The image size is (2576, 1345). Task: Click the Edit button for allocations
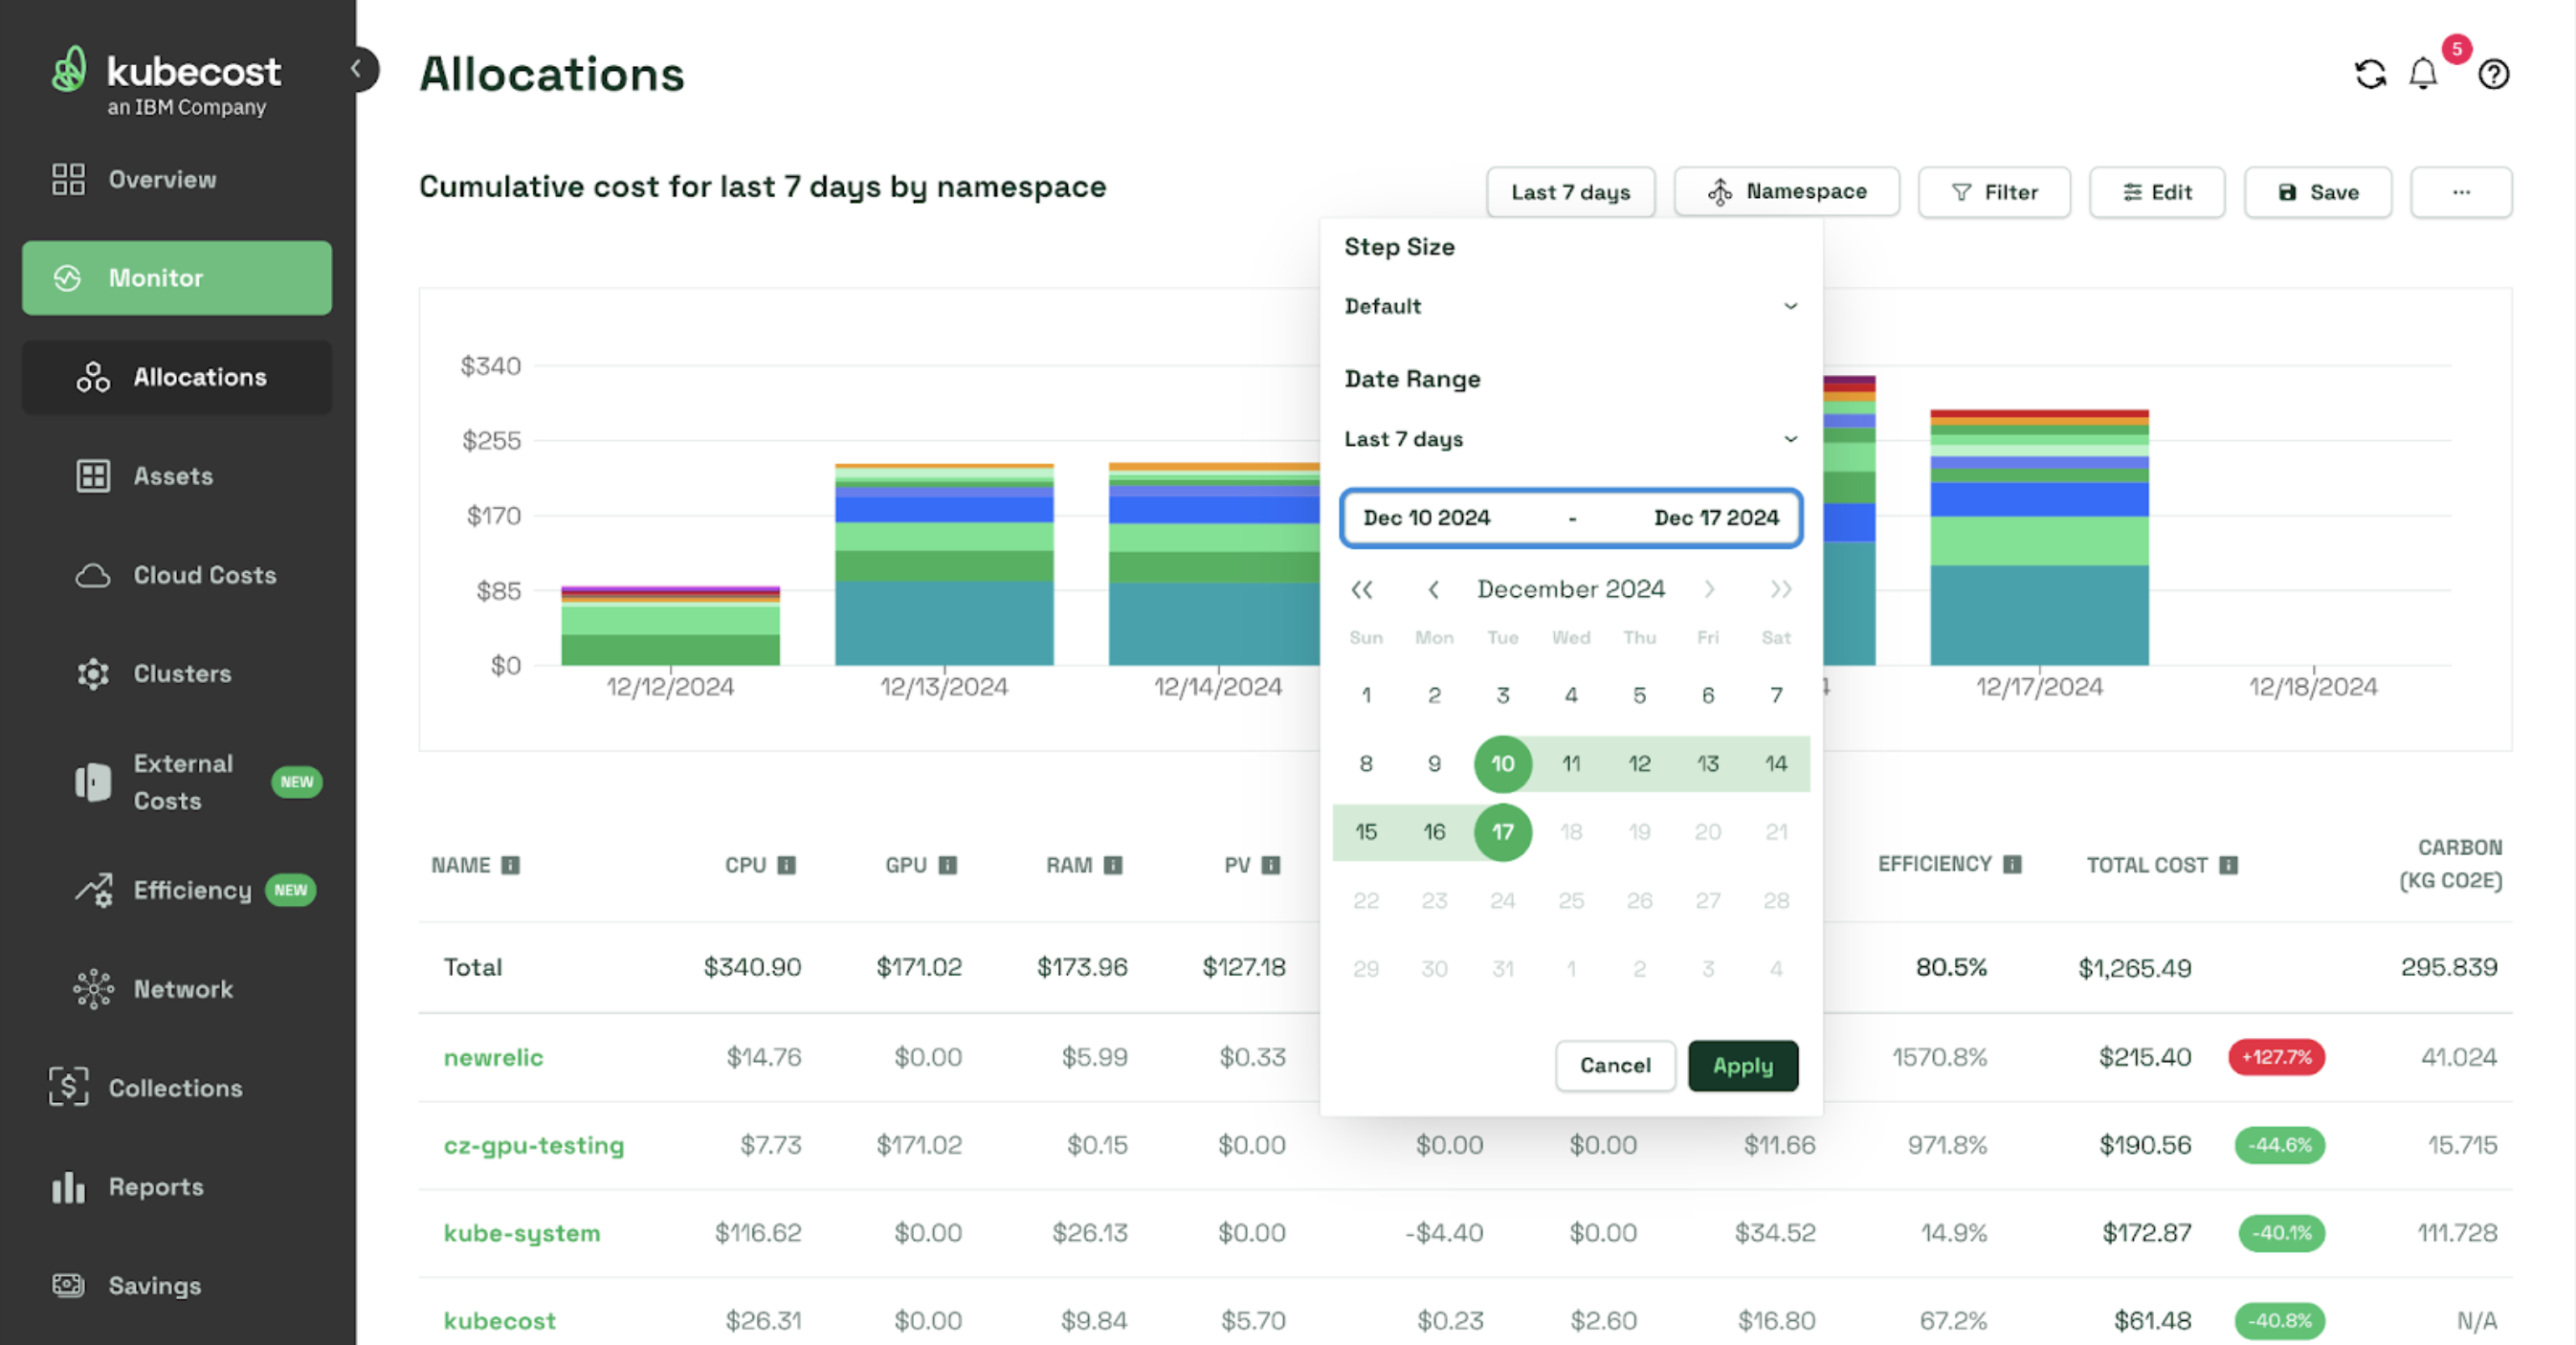(2155, 190)
